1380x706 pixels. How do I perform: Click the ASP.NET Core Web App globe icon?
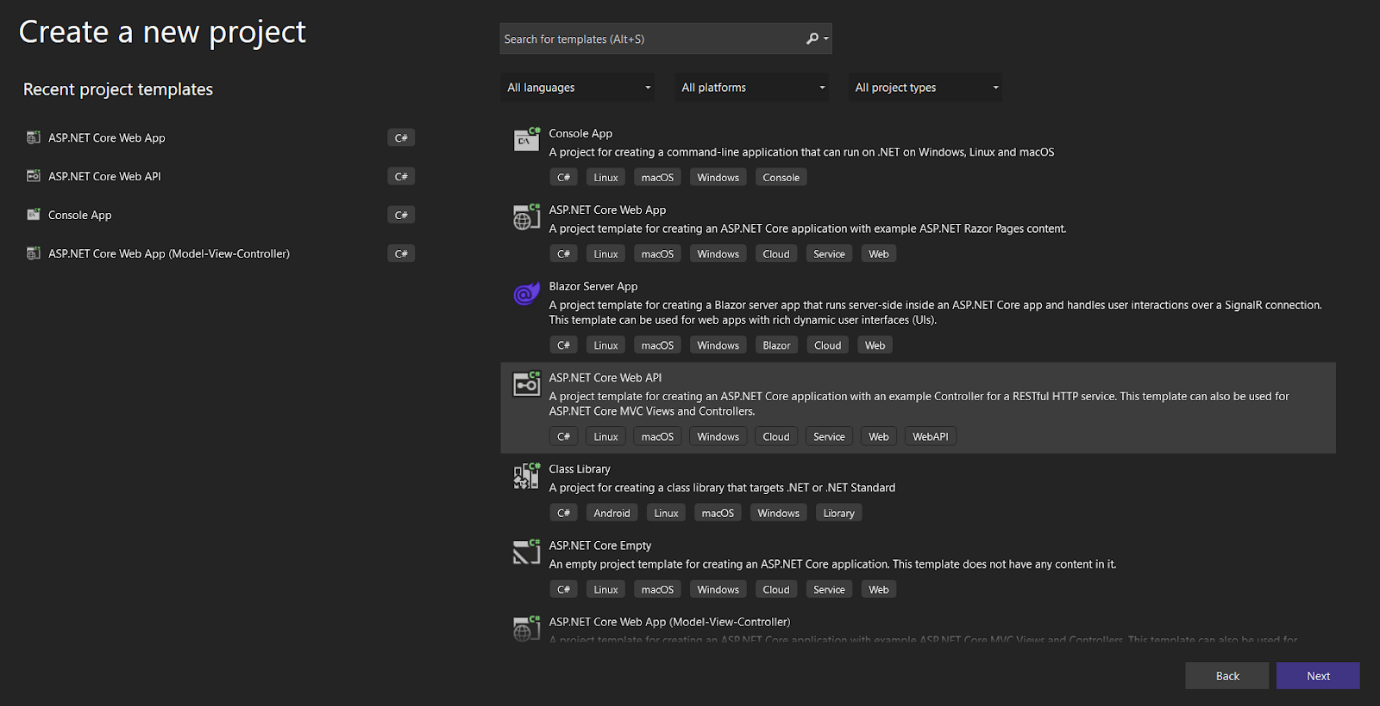pos(527,217)
